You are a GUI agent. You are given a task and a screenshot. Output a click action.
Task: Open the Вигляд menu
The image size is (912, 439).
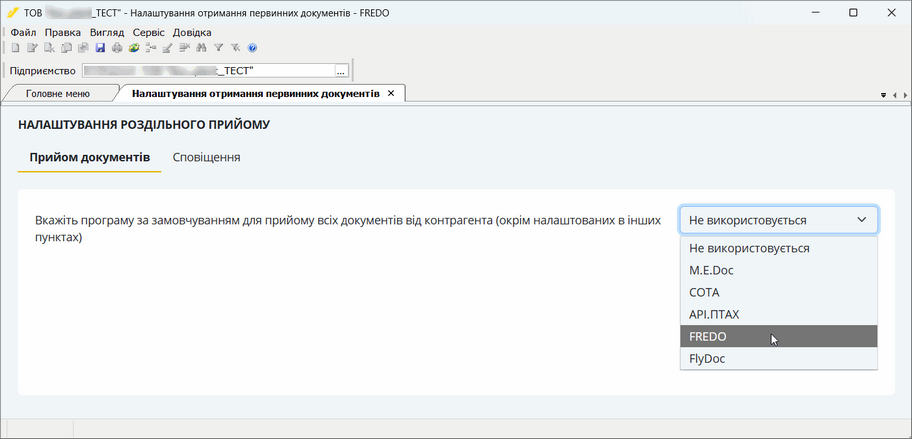click(x=107, y=33)
